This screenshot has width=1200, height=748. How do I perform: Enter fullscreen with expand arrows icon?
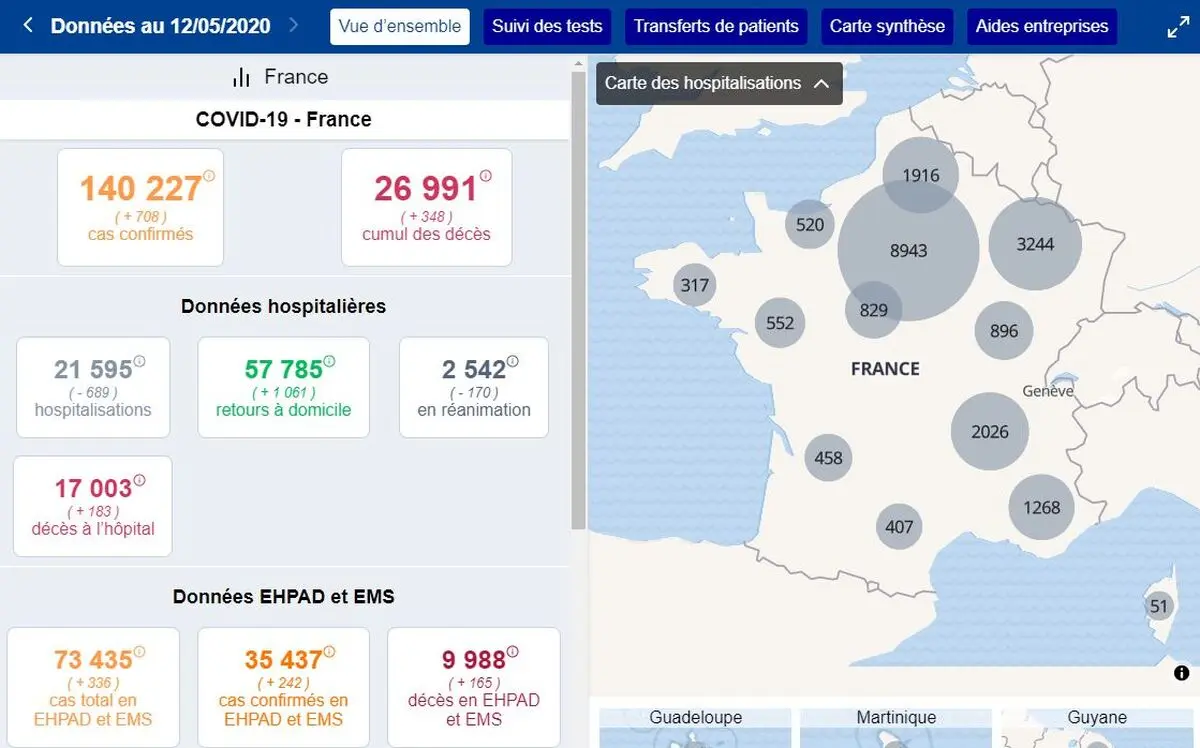[1178, 28]
